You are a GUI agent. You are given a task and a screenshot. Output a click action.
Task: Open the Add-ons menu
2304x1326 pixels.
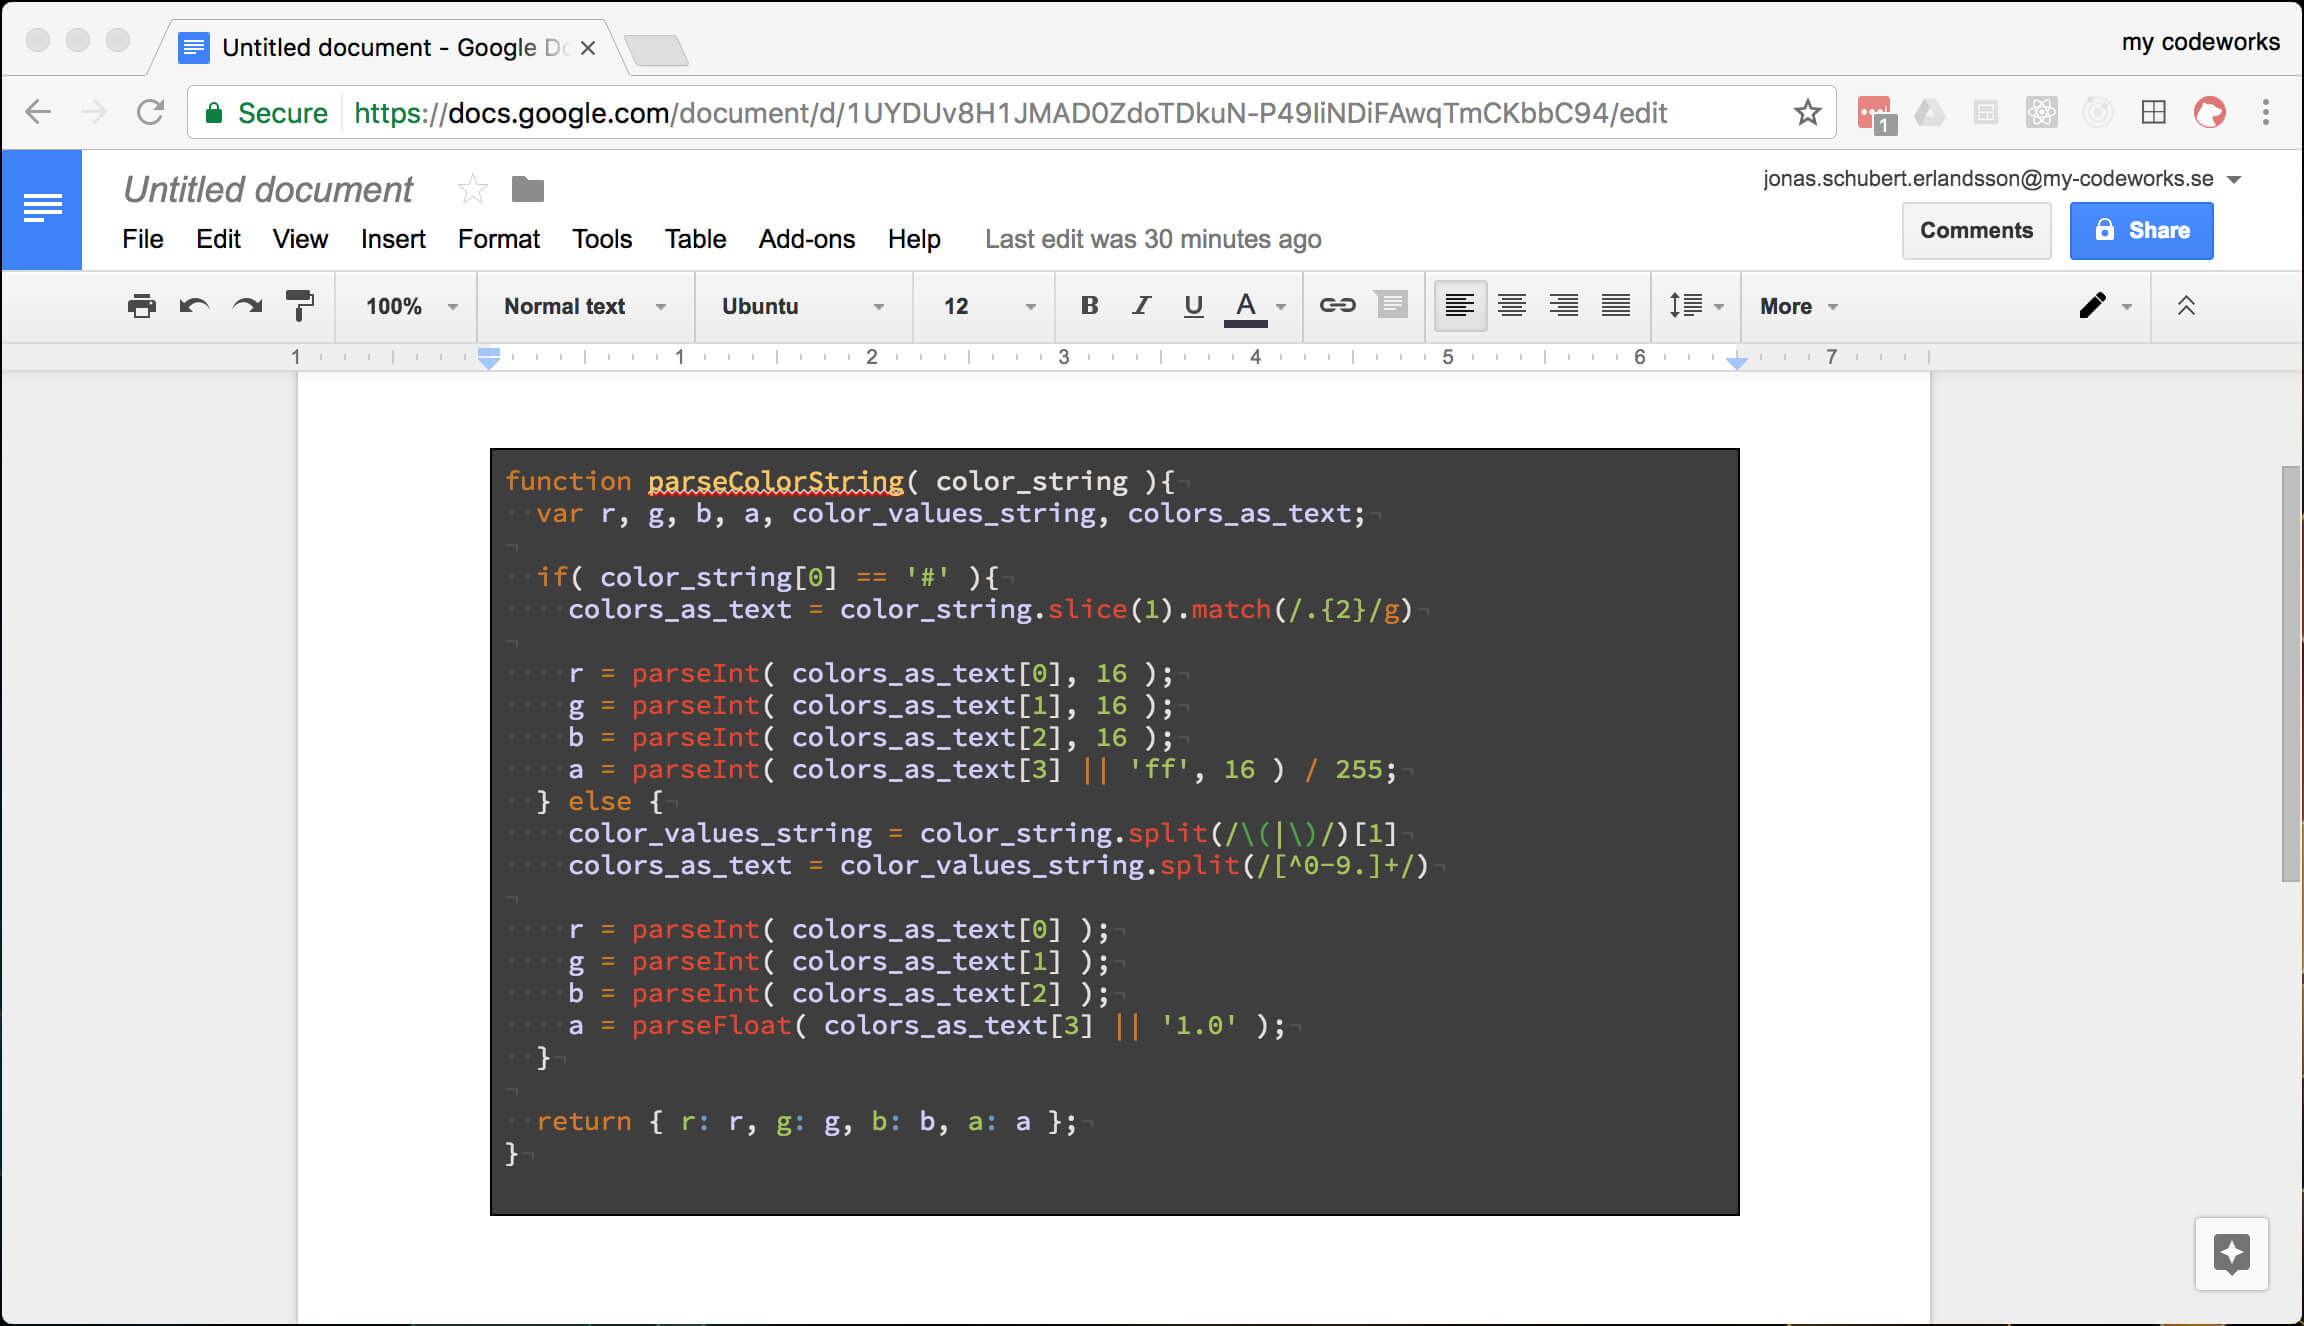pos(807,239)
